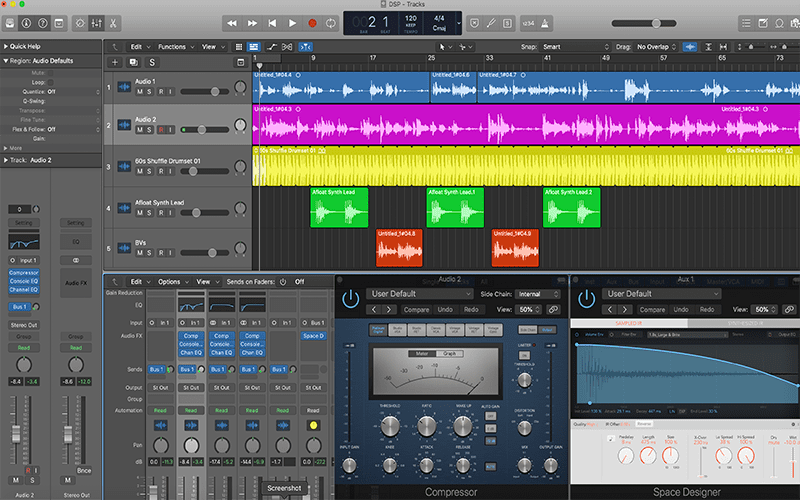
Task: Click the Record button in transport
Action: (x=312, y=22)
